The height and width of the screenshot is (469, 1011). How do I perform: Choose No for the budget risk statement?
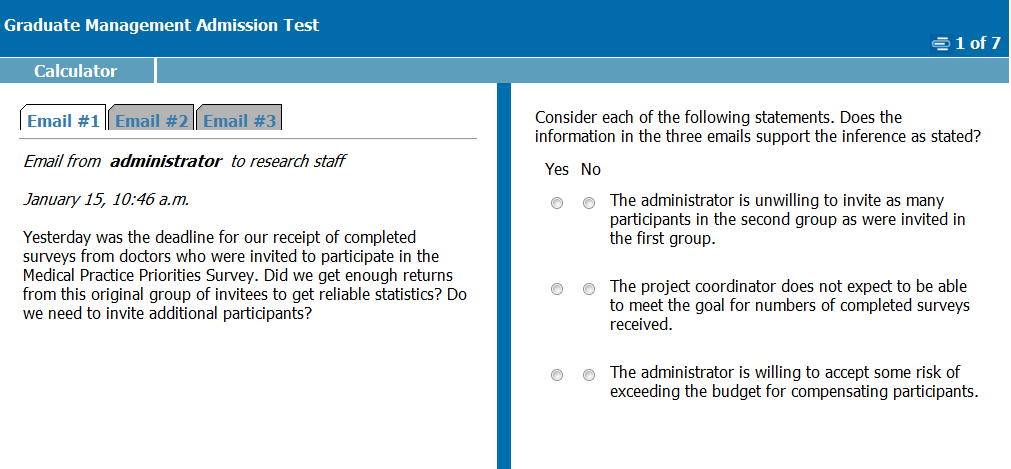click(x=589, y=375)
